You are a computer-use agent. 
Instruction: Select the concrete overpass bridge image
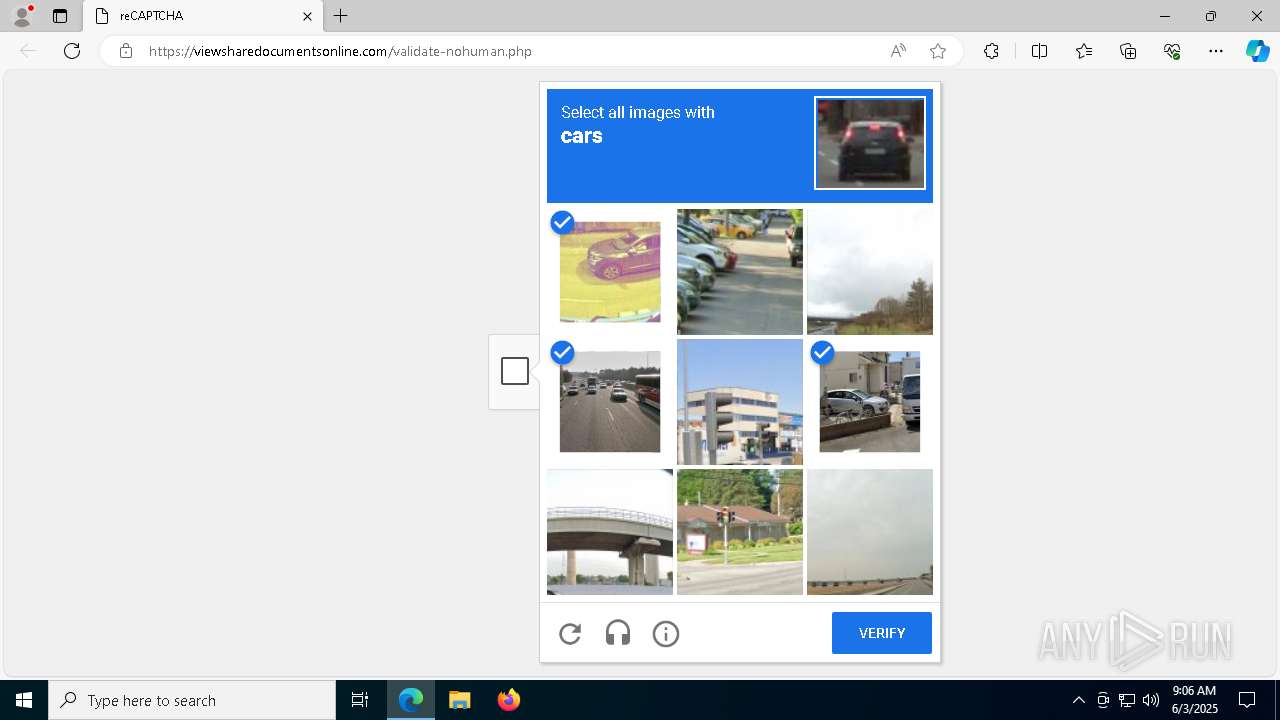pyautogui.click(x=610, y=532)
